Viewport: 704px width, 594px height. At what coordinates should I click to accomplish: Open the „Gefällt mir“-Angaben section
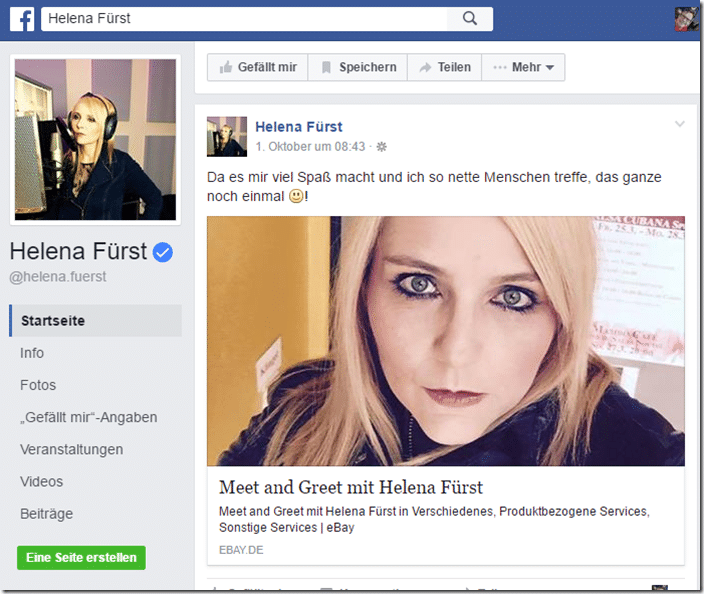(88, 418)
